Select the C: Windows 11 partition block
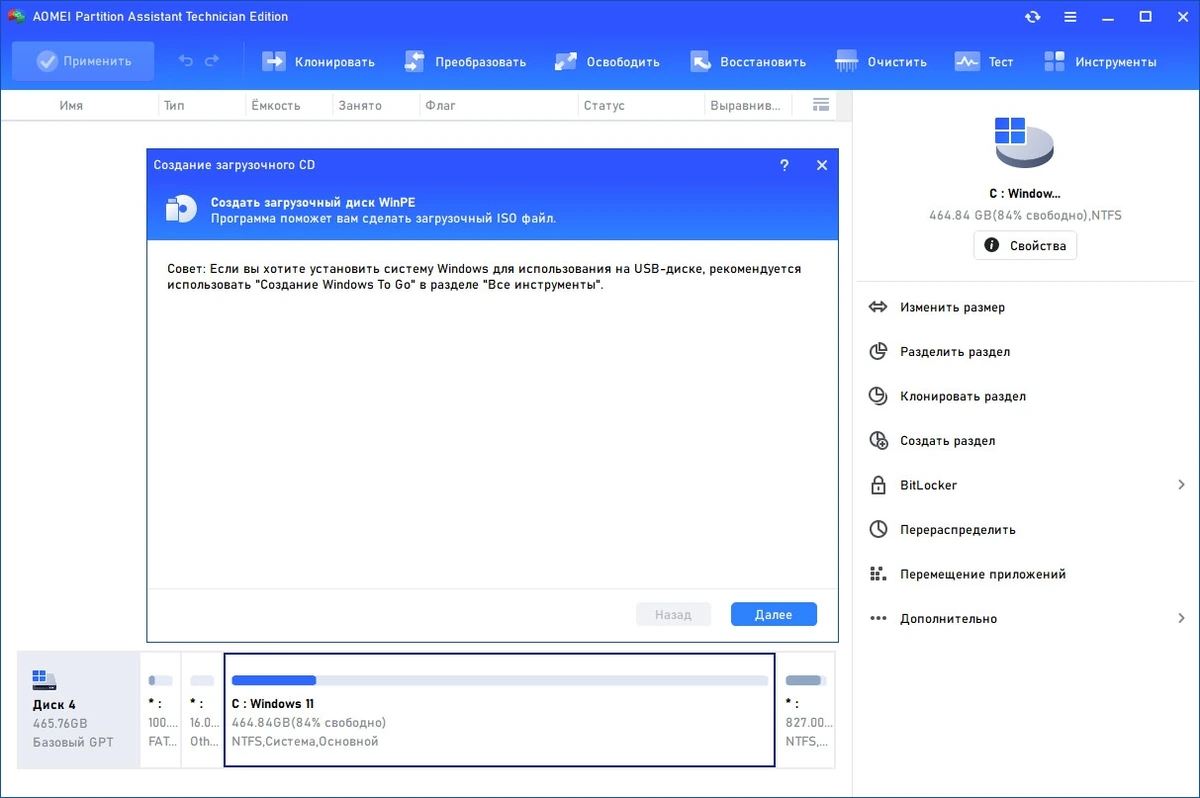 point(499,710)
